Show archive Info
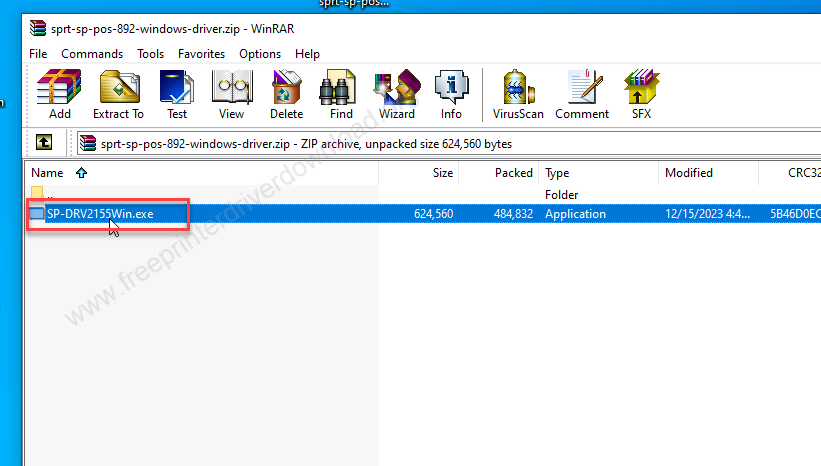Viewport: 821px width, 466px height. 451,94
